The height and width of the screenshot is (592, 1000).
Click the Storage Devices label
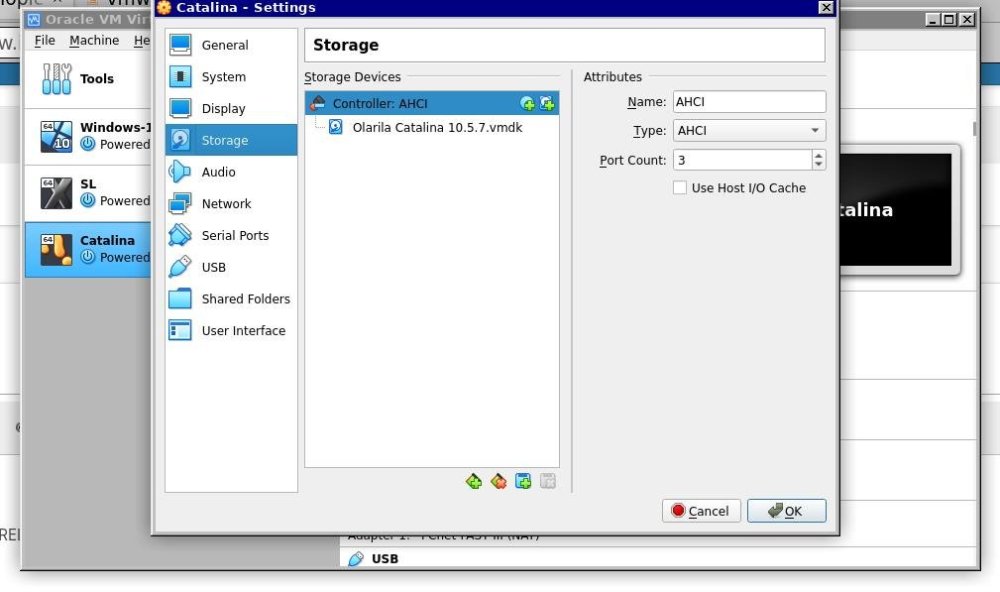(x=352, y=77)
